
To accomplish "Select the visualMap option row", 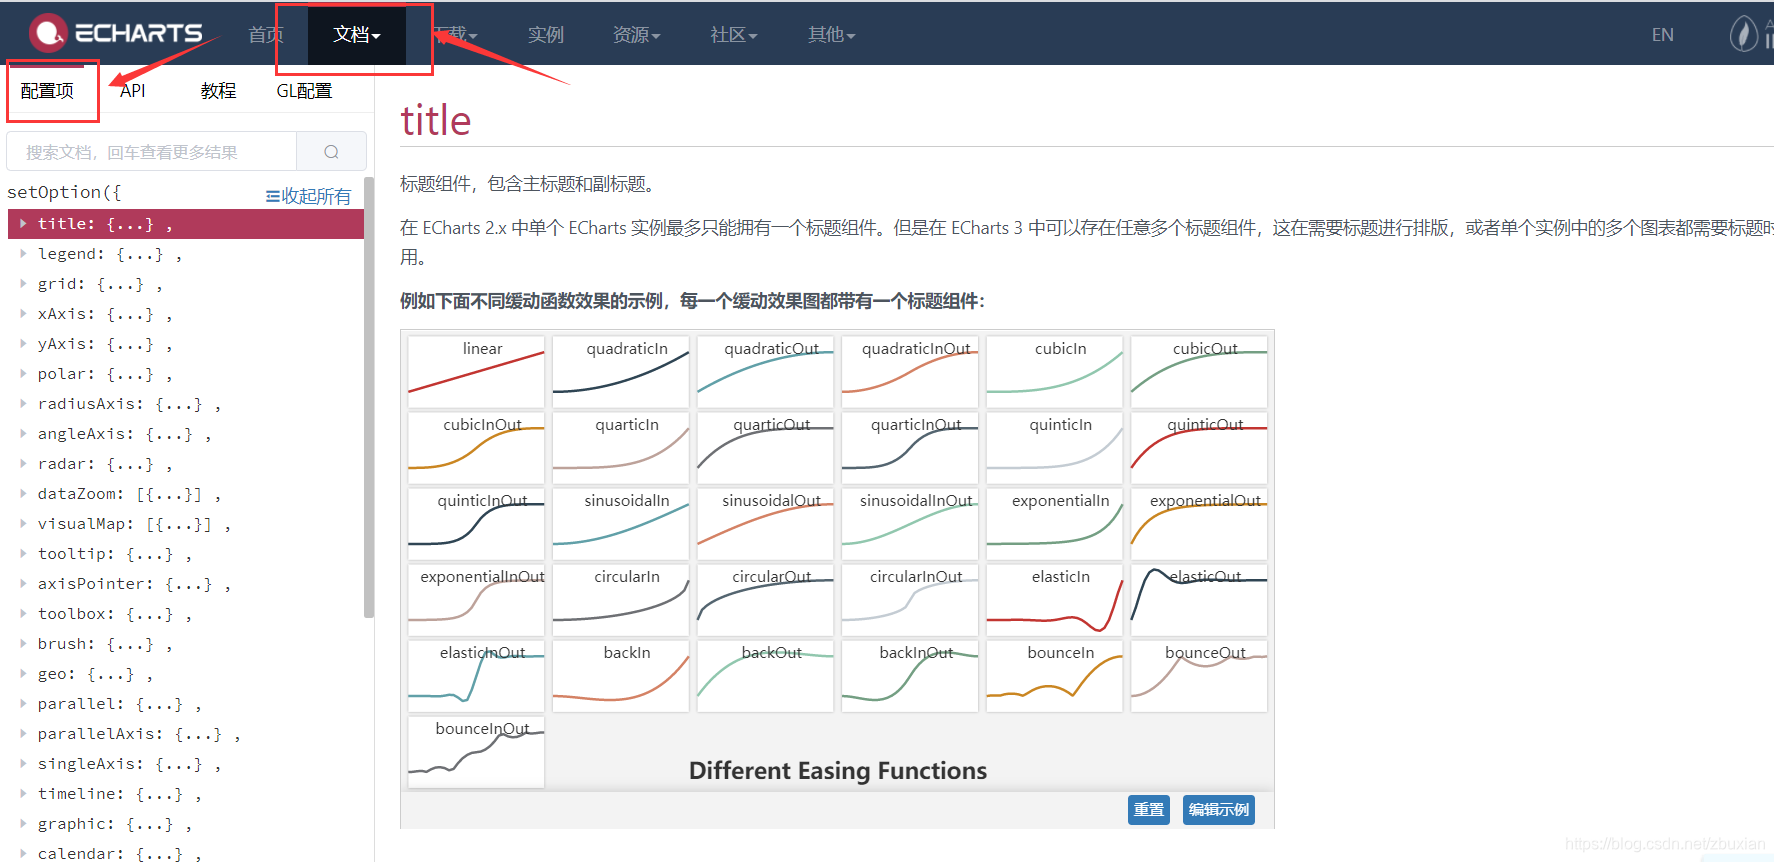I will pyautogui.click(x=185, y=524).
